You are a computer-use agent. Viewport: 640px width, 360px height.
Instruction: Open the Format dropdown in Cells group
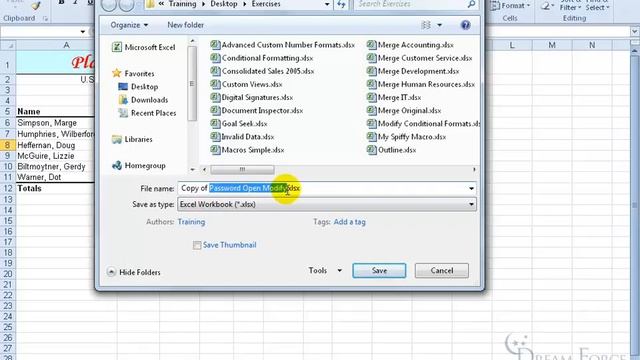tap(511, 6)
